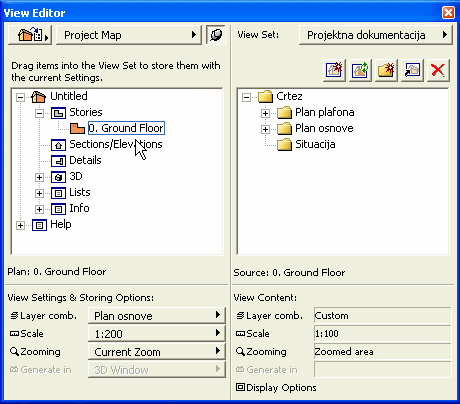Click the red X delete view button
This screenshot has width=460, height=404.
coord(438,70)
